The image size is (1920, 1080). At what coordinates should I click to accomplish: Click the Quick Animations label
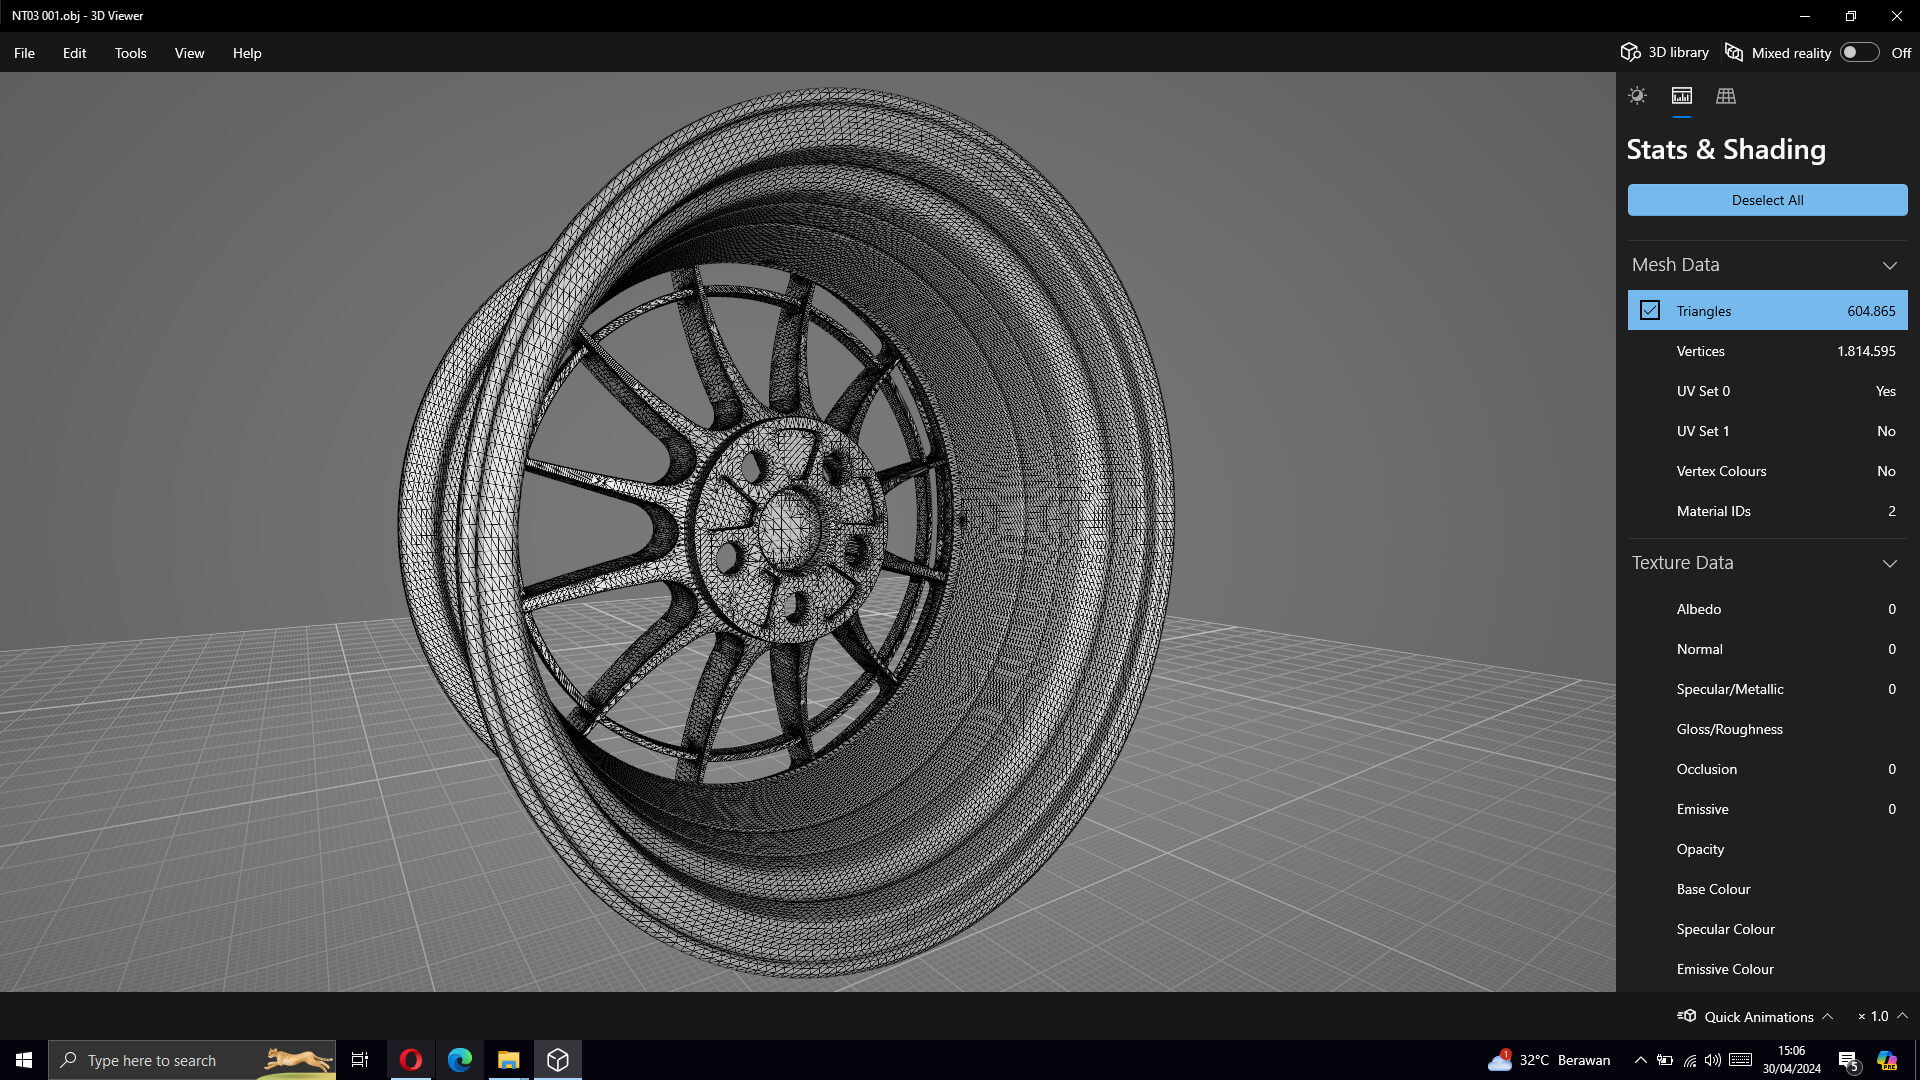(1758, 1017)
